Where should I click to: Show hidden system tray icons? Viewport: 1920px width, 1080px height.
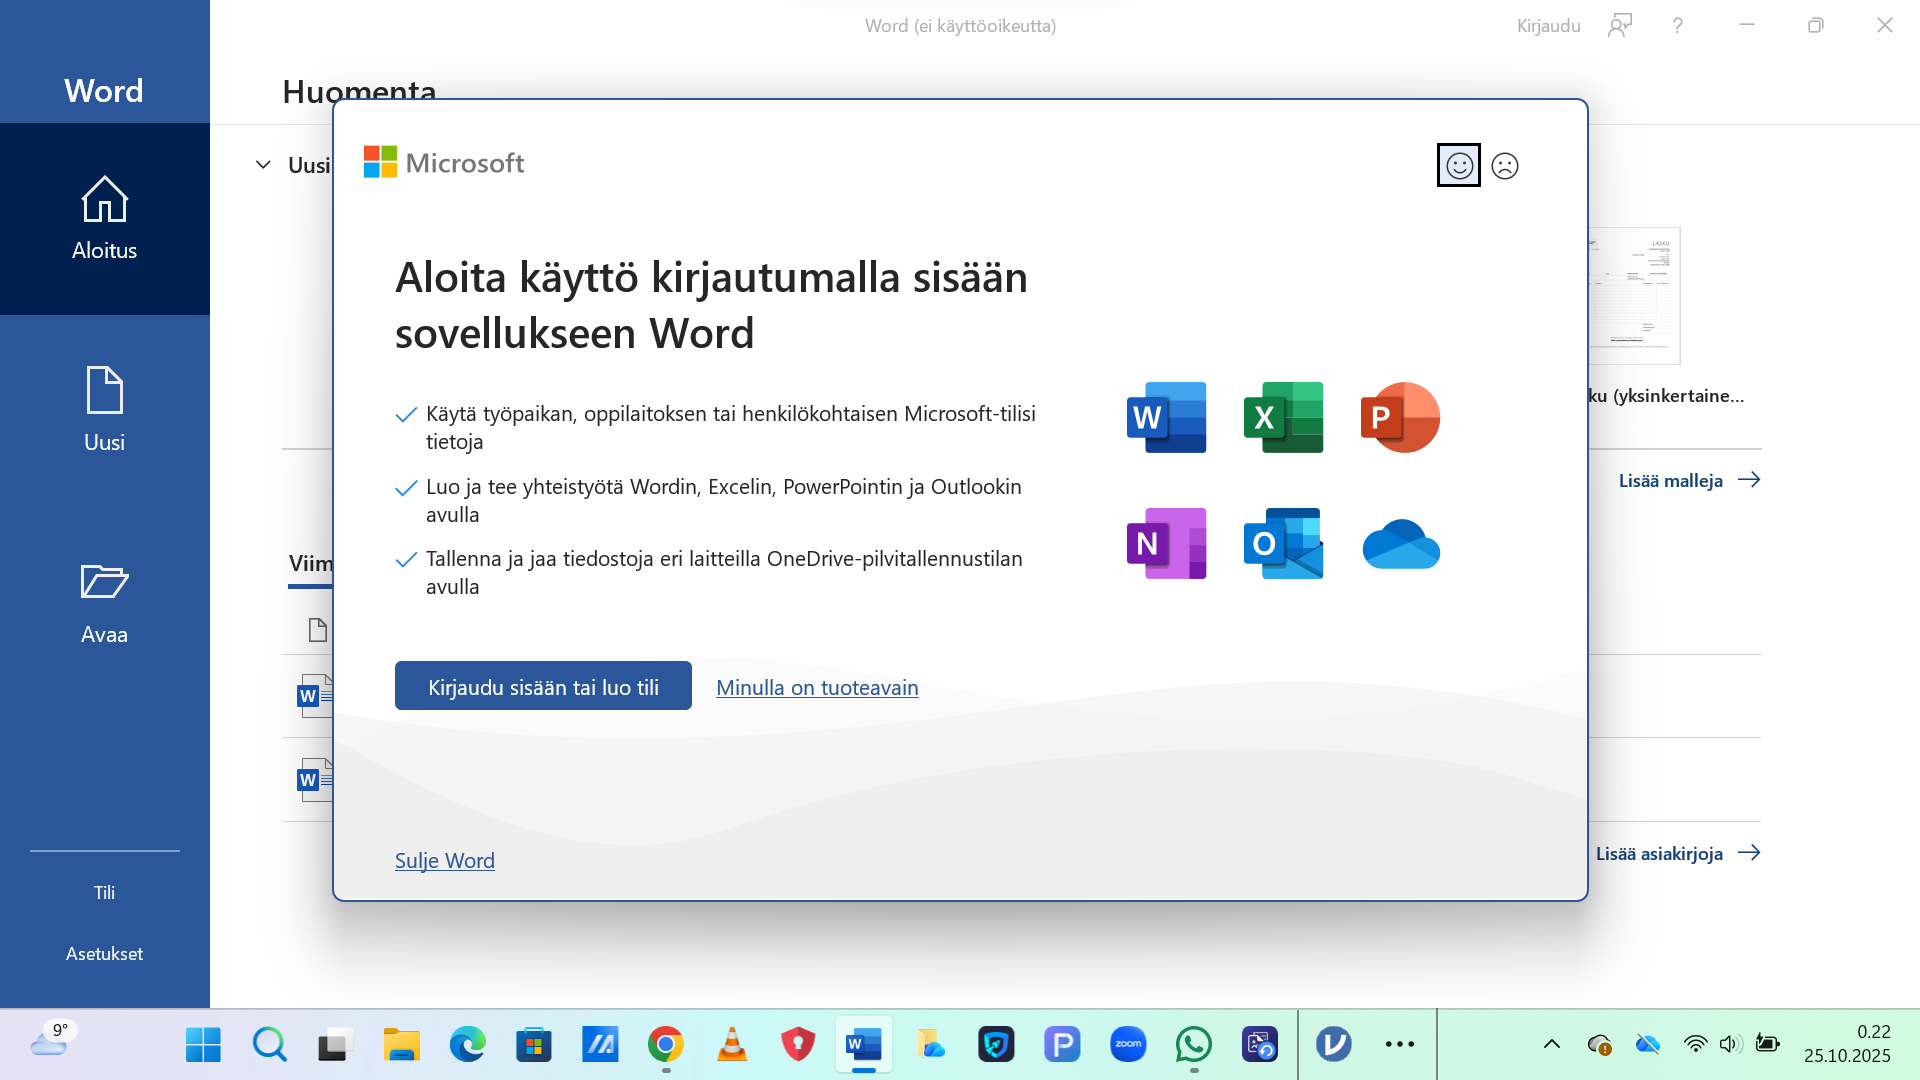click(1552, 1044)
